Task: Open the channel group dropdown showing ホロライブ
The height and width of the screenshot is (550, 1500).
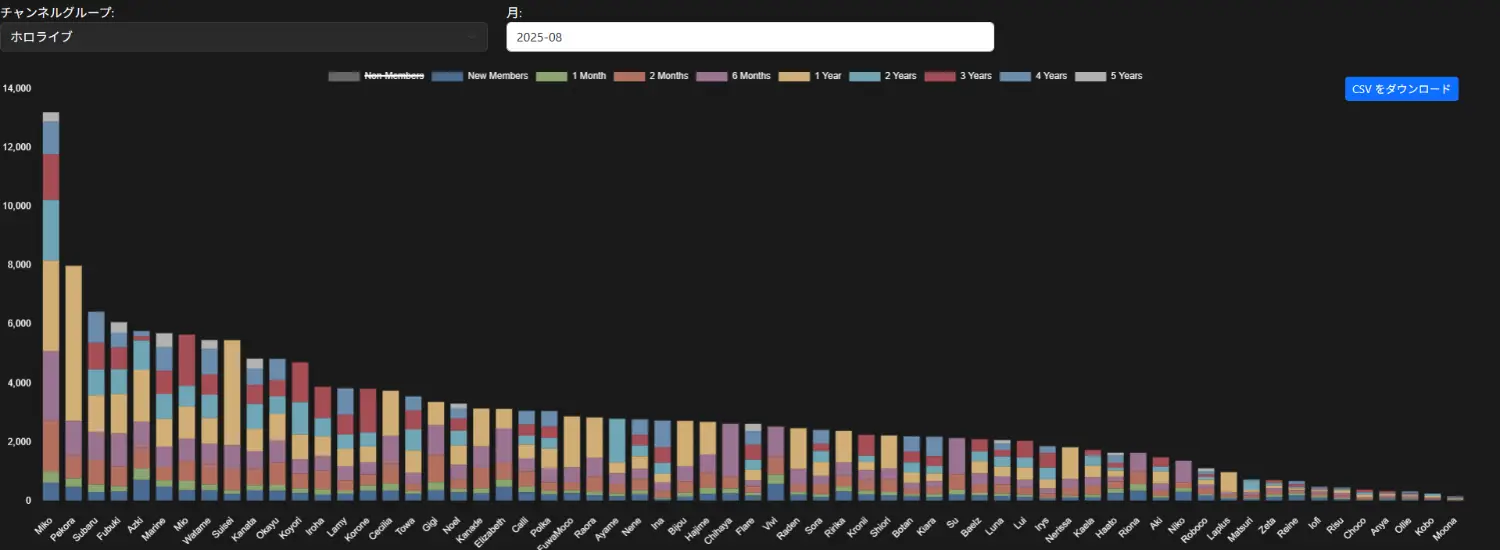Action: 243,37
